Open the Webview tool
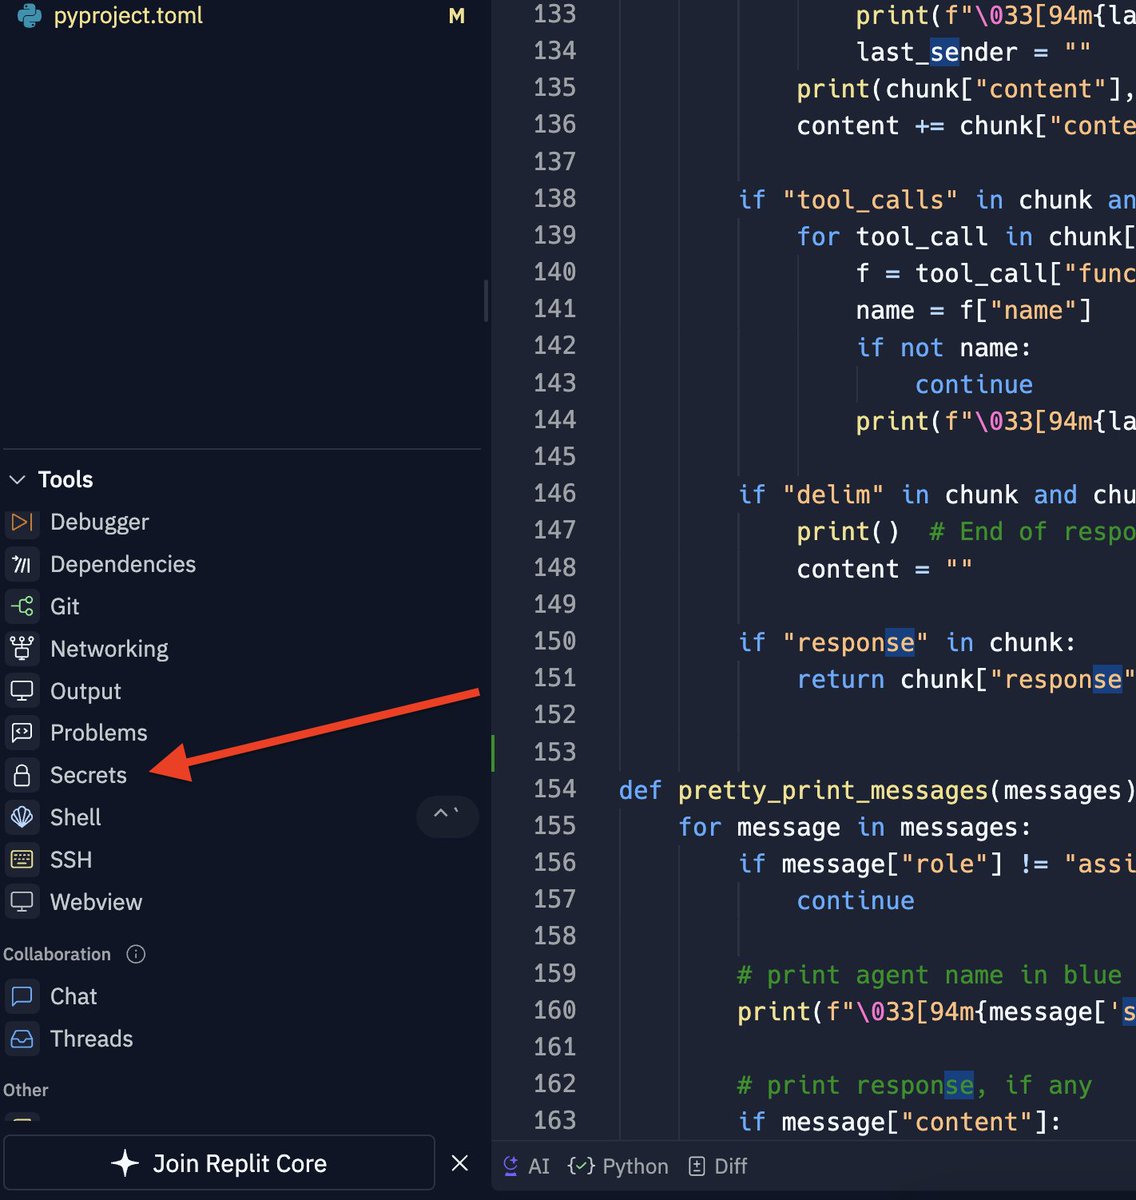This screenshot has height=1200, width=1136. pos(96,902)
